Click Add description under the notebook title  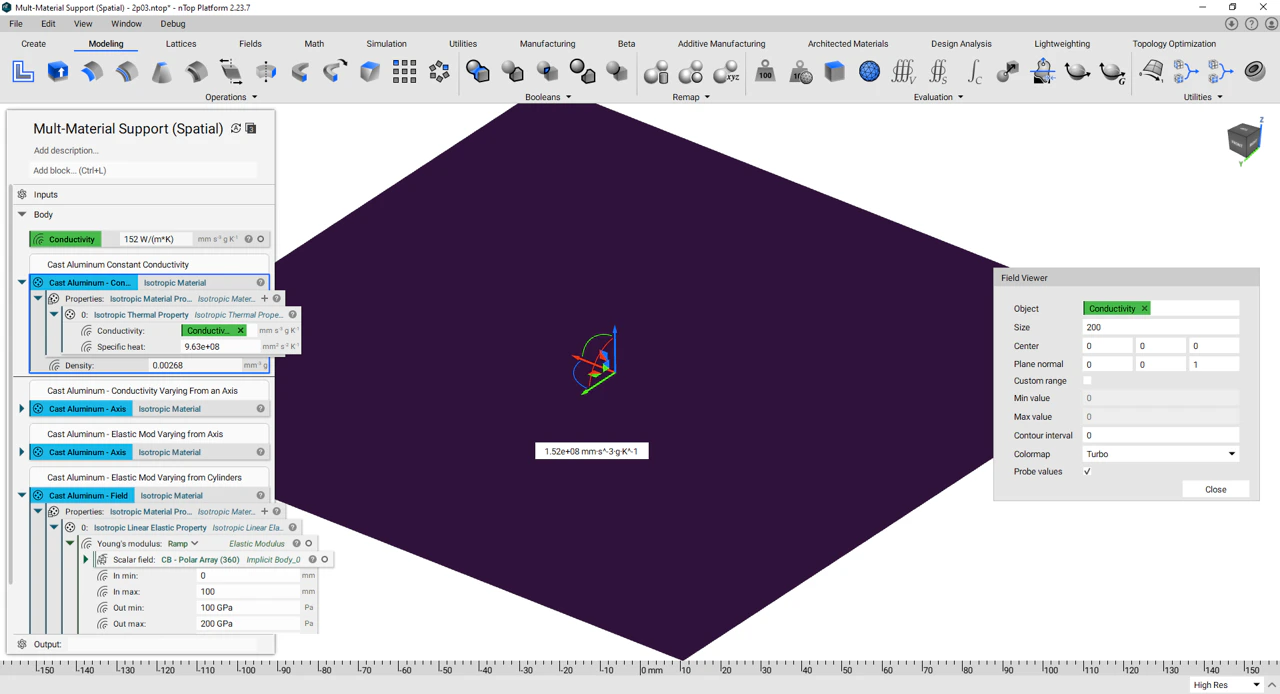click(66, 150)
